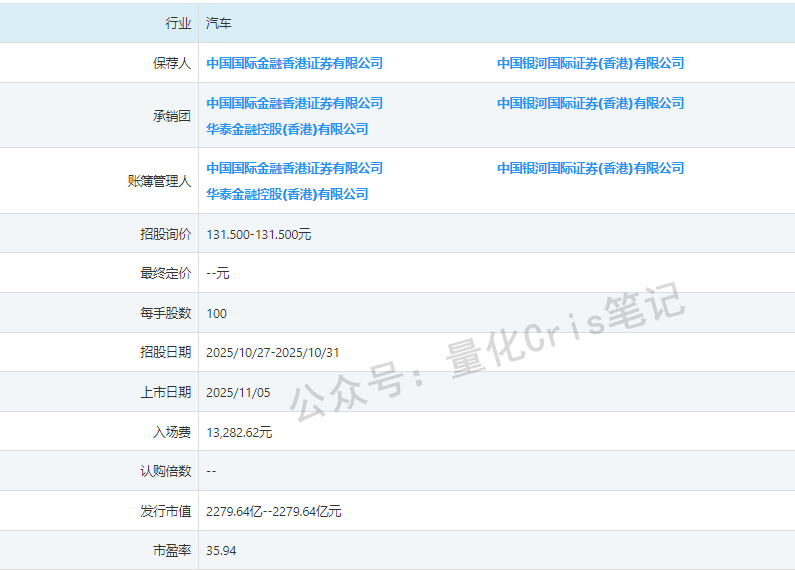Open 中国银河国际证券(香港)有限公司 link in 保荐人 row

[591, 63]
